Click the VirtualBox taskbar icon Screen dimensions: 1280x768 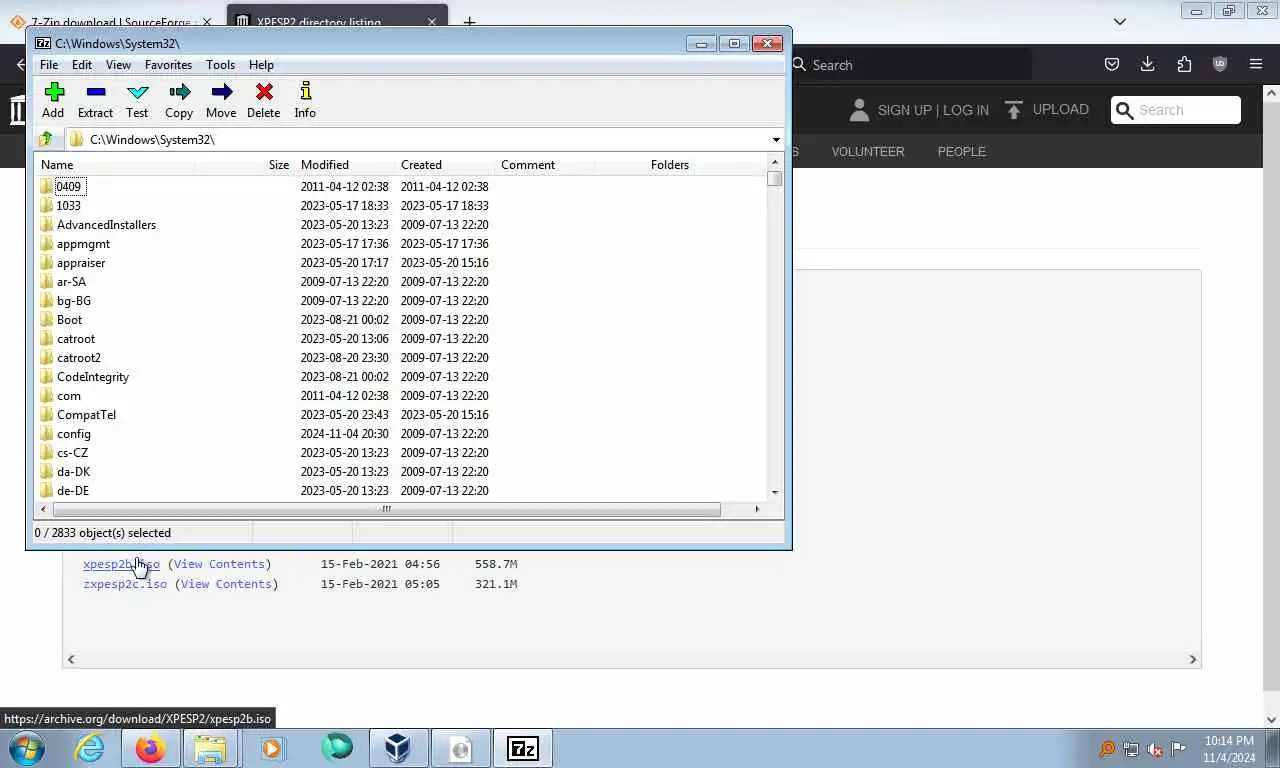[398, 748]
